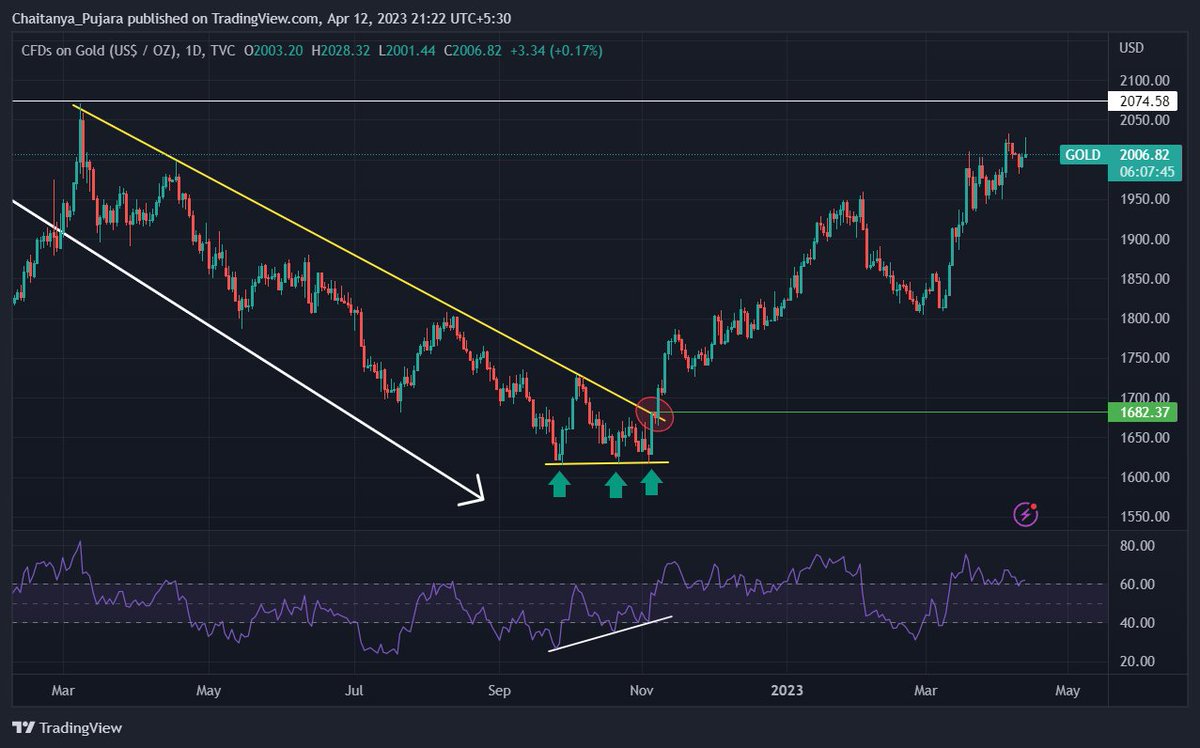Viewport: 1200px width, 748px height.
Task: Open the TVC exchange selector
Action: tap(223, 50)
